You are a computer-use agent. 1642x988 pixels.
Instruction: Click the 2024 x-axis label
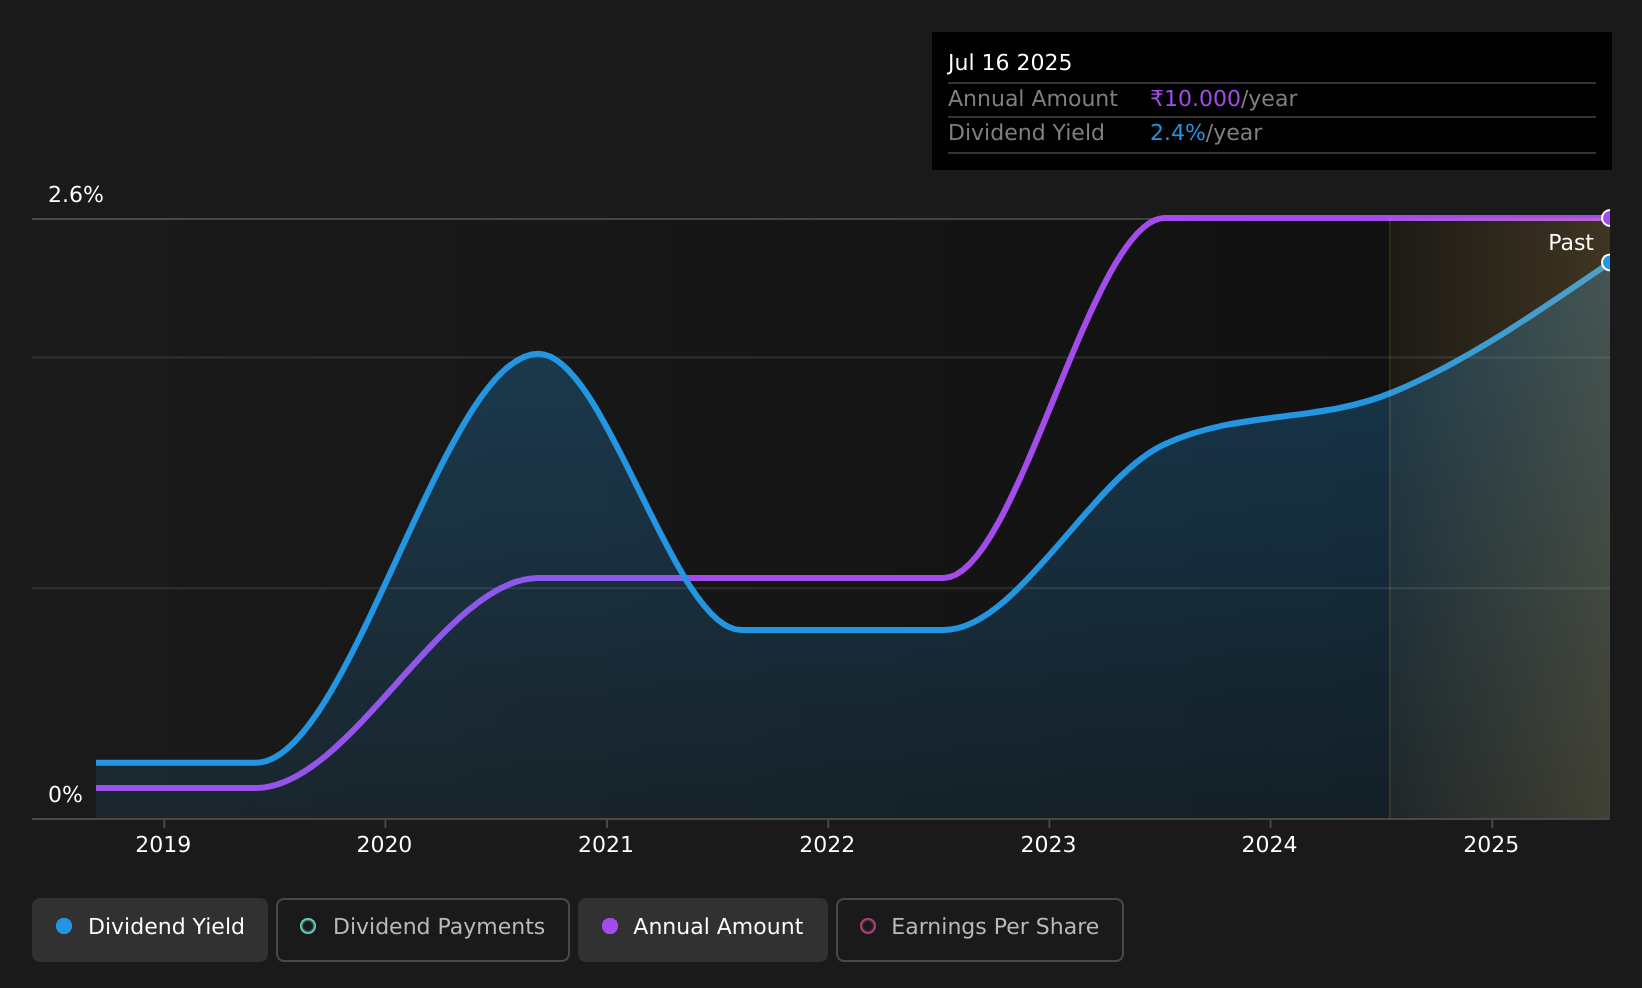tap(1269, 845)
